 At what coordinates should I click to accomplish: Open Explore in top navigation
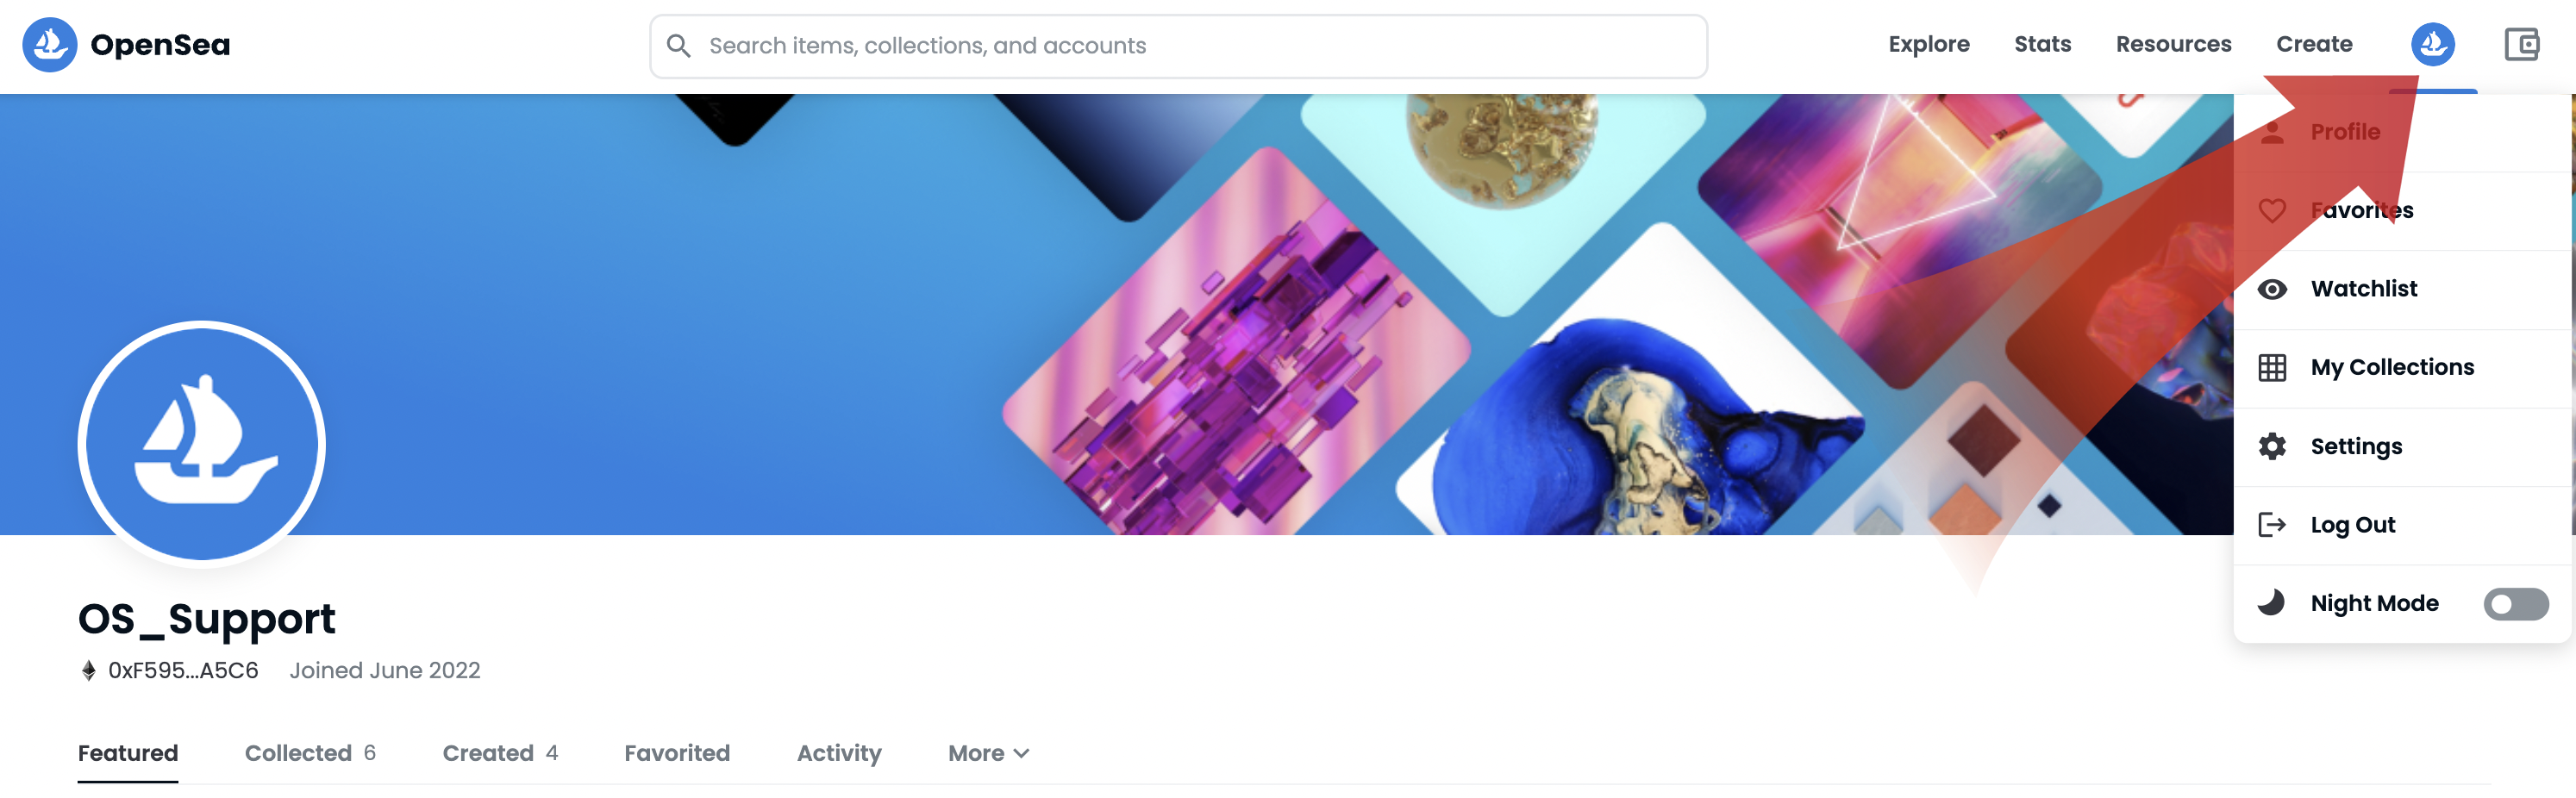click(x=1928, y=45)
